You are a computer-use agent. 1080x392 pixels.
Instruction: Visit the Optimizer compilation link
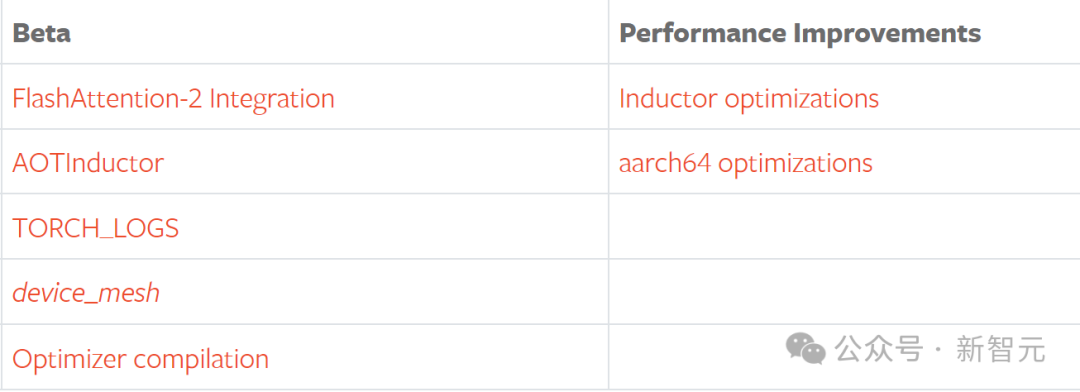[141, 359]
